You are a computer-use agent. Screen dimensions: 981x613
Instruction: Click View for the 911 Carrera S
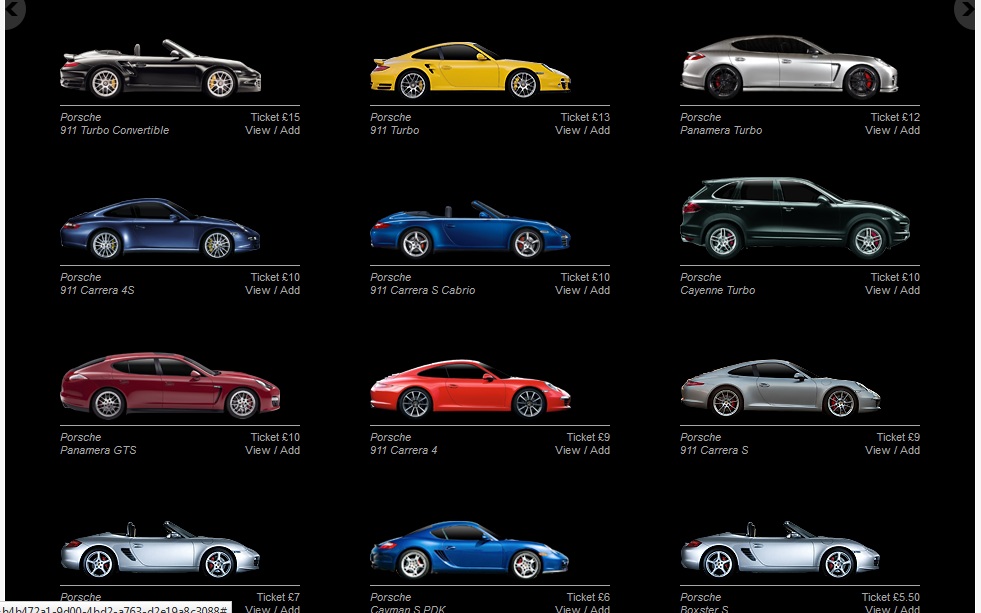pyautogui.click(x=877, y=450)
